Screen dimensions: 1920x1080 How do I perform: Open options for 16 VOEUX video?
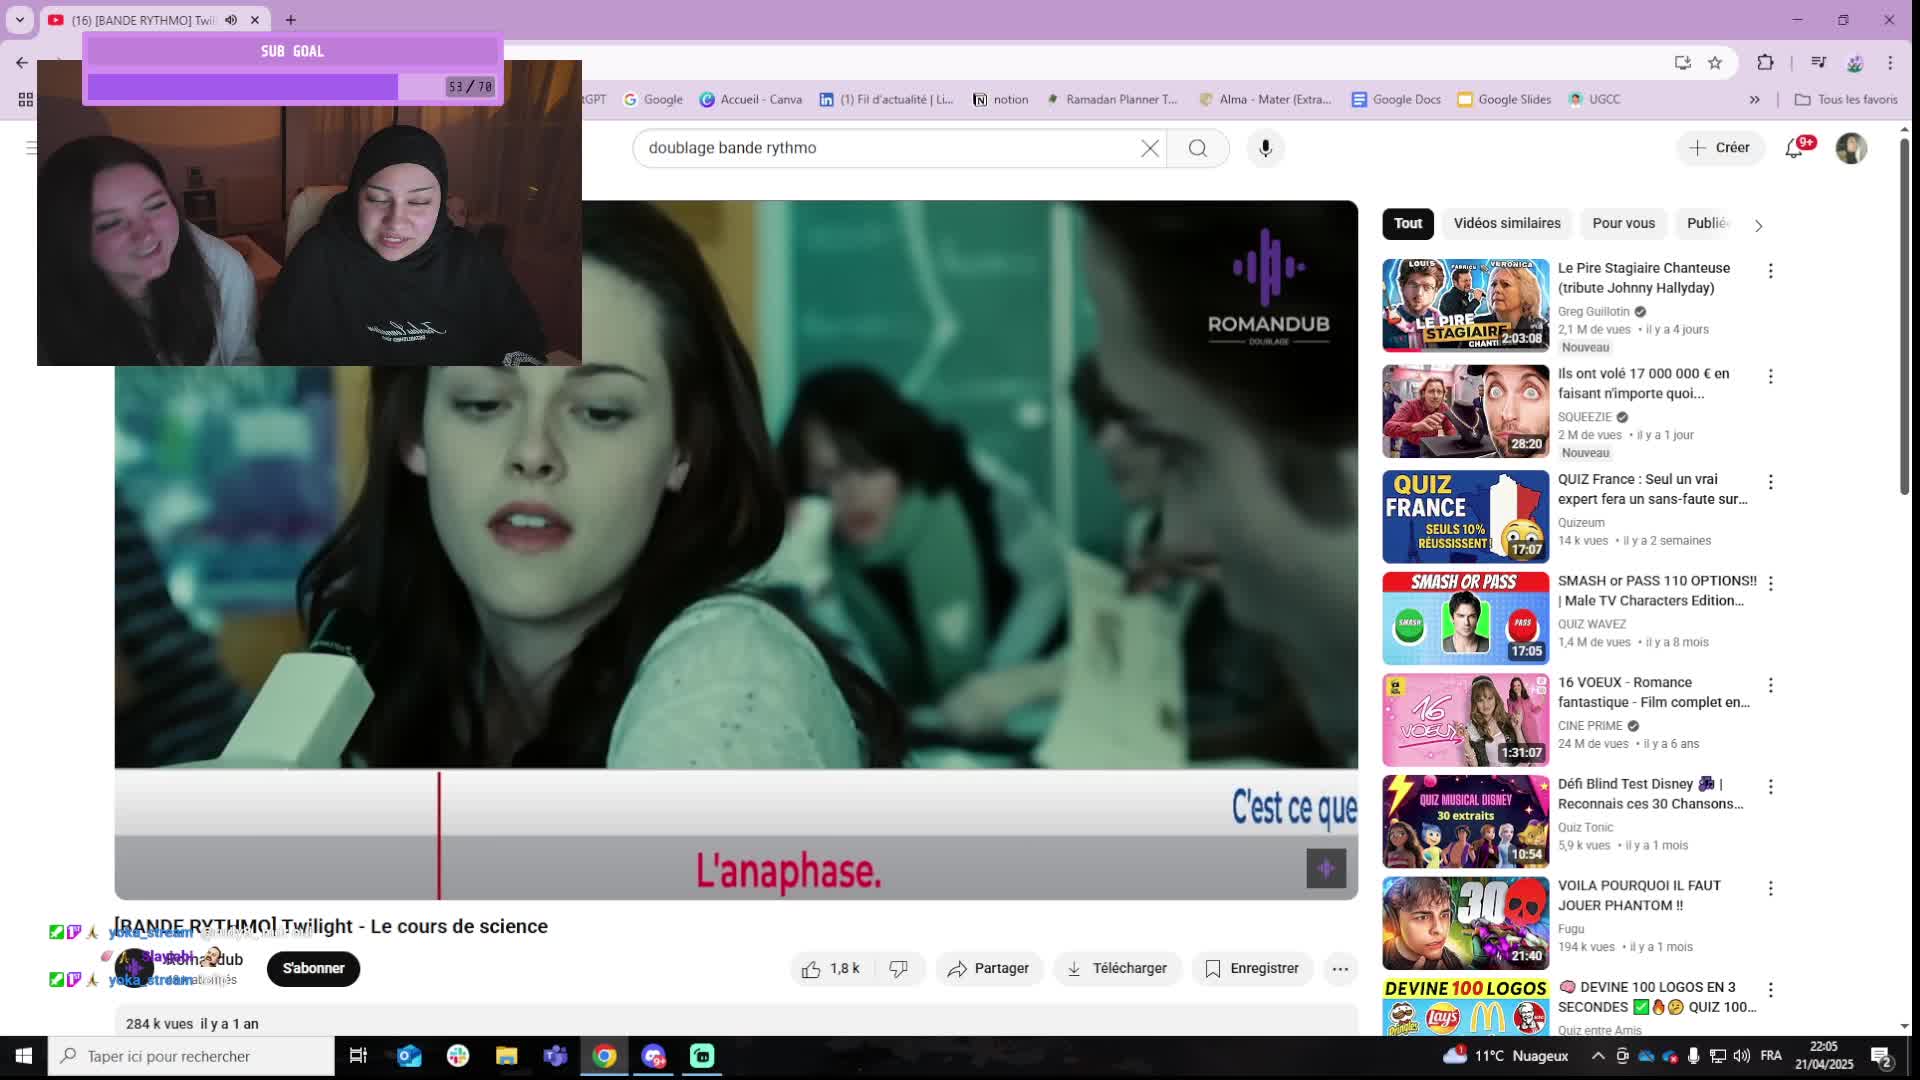[1771, 685]
